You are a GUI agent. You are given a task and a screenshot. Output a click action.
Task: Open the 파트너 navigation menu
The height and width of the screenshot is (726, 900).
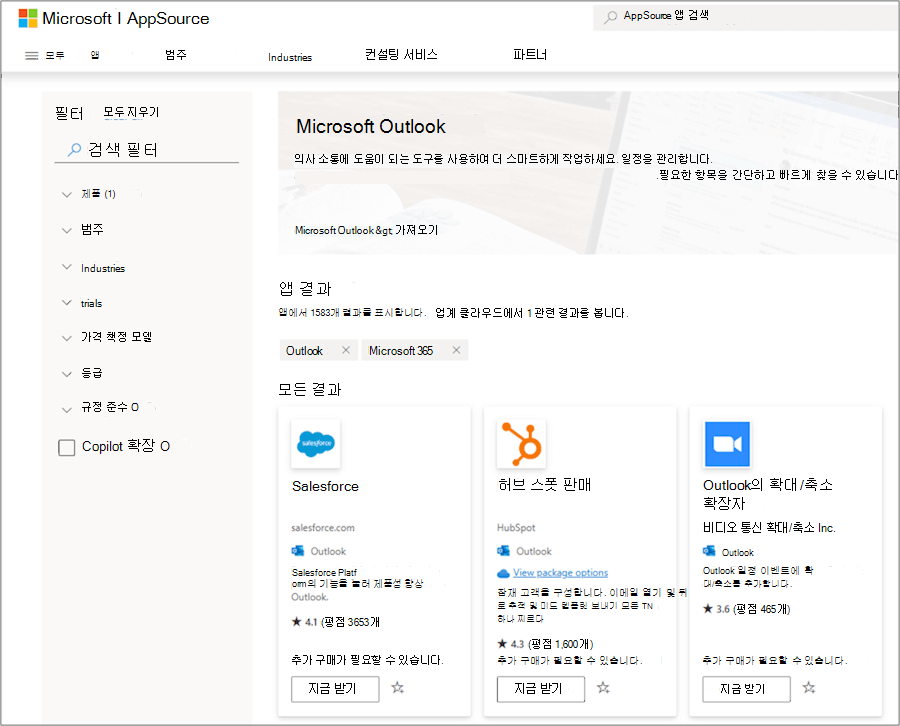point(530,55)
